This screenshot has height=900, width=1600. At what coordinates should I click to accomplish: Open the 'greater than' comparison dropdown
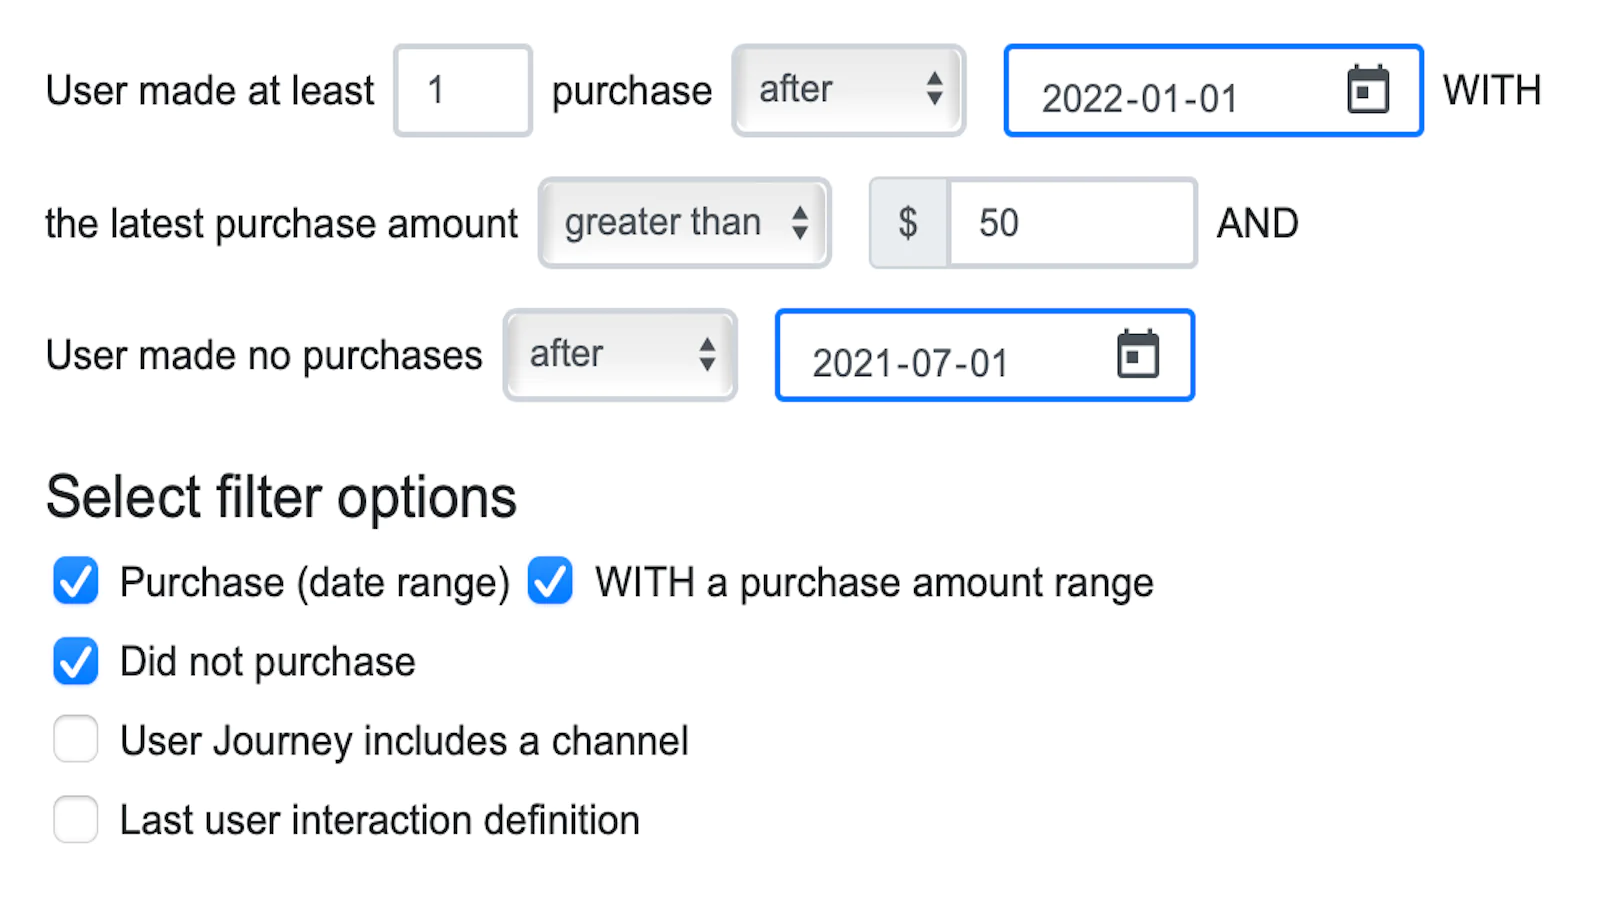pos(685,223)
